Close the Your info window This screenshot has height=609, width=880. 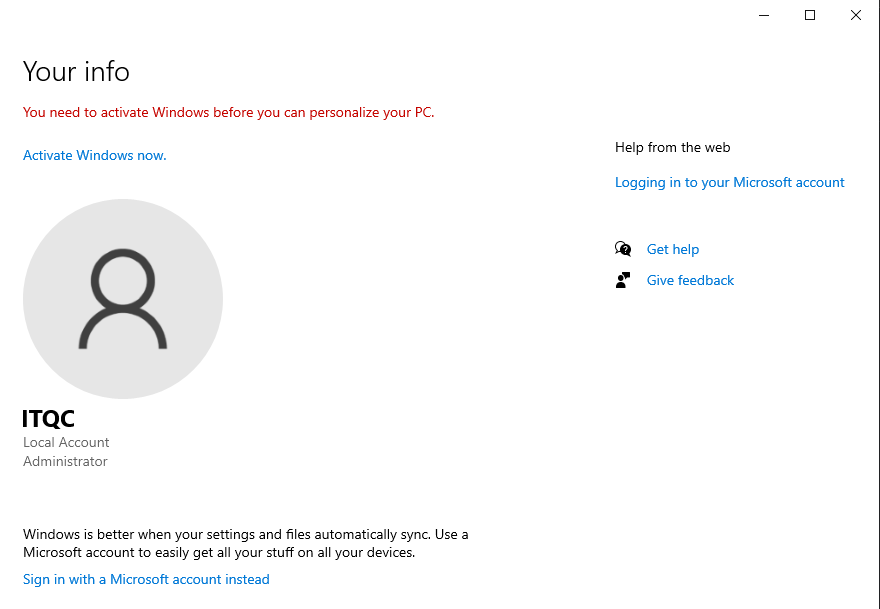pos(856,15)
